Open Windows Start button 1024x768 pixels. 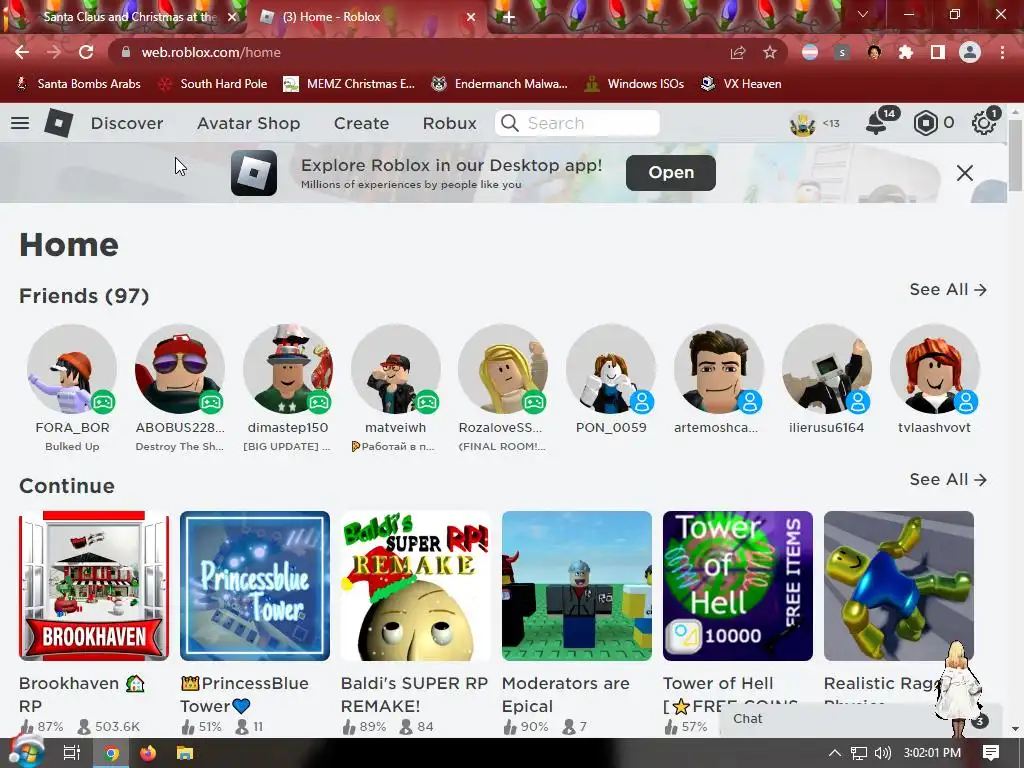[26, 752]
